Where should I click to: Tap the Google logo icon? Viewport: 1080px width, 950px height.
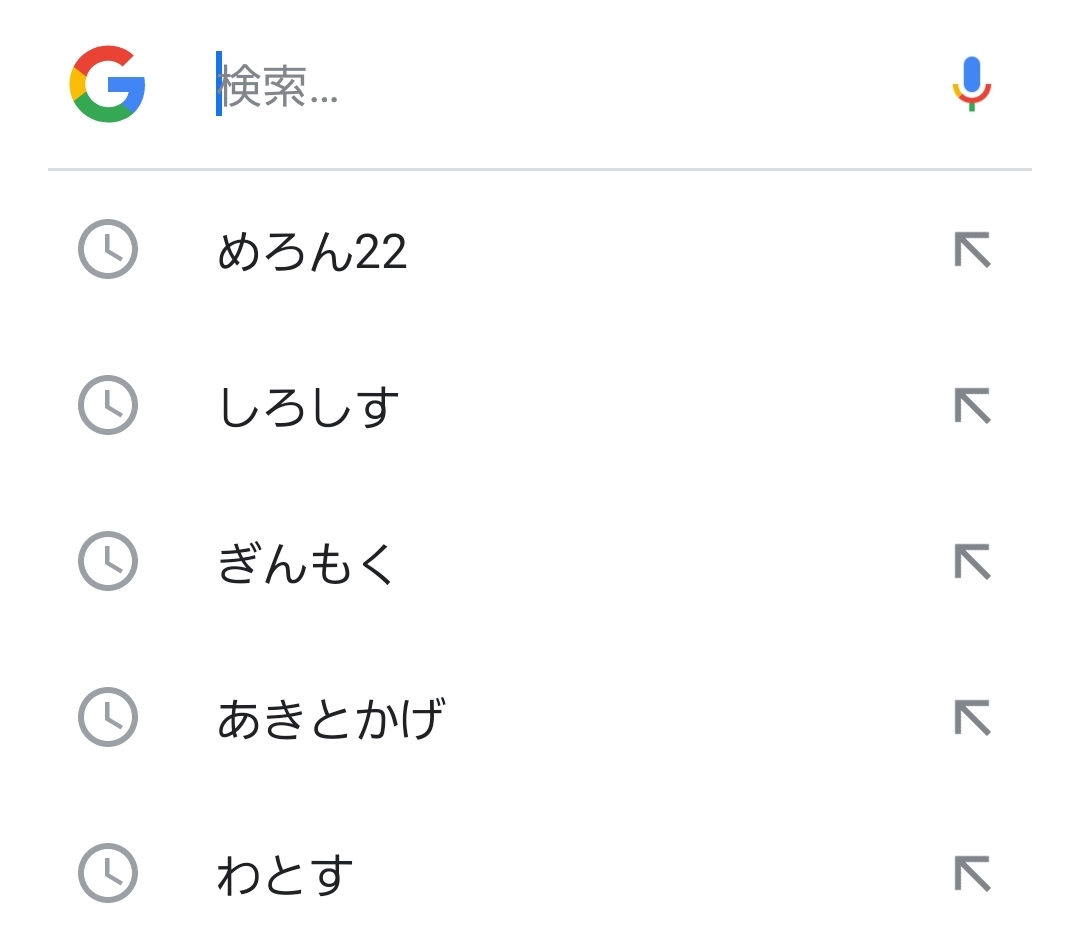pos(108,84)
